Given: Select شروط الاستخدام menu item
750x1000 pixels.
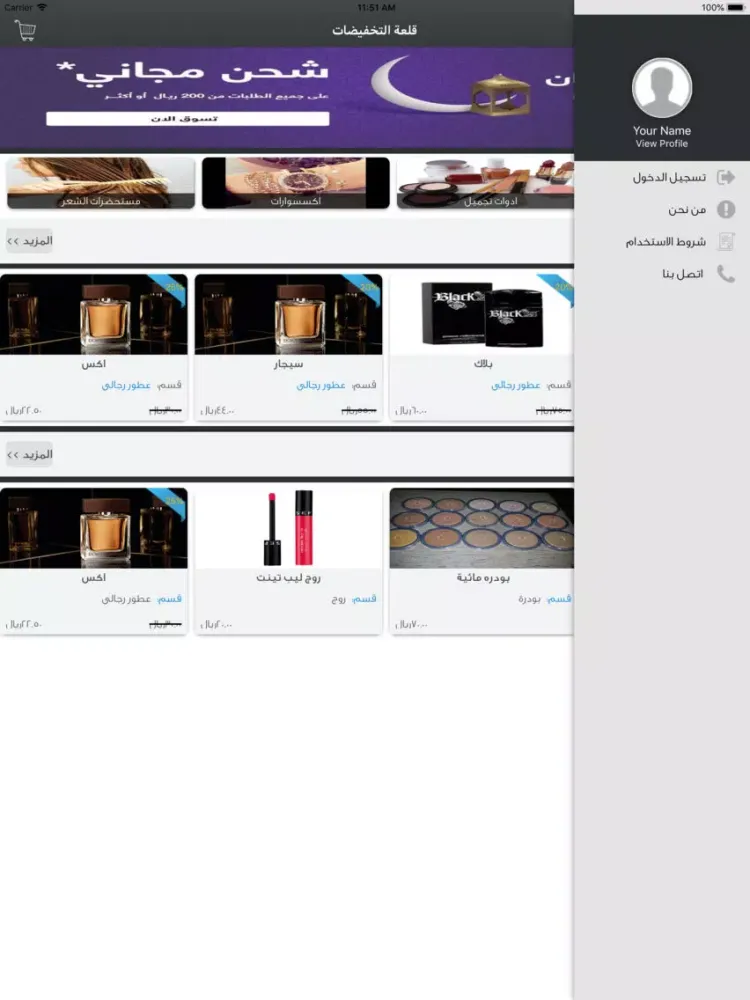Looking at the screenshot, I should pos(666,242).
